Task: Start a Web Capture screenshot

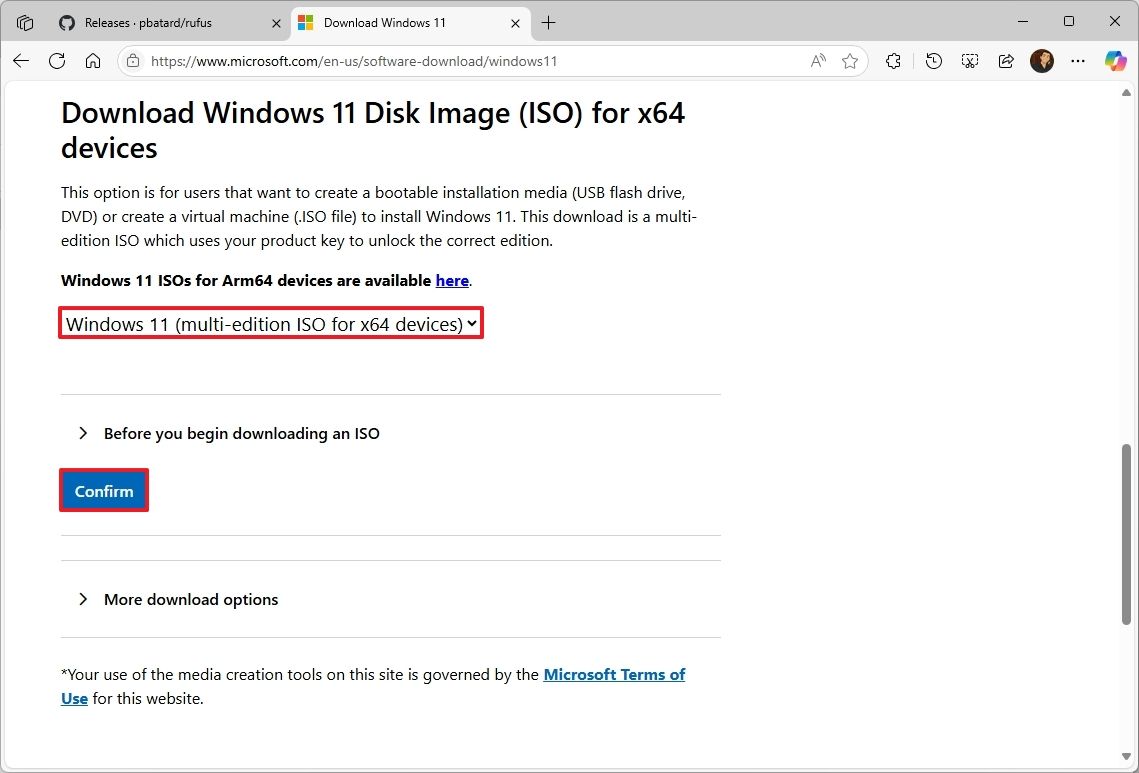Action: point(969,61)
